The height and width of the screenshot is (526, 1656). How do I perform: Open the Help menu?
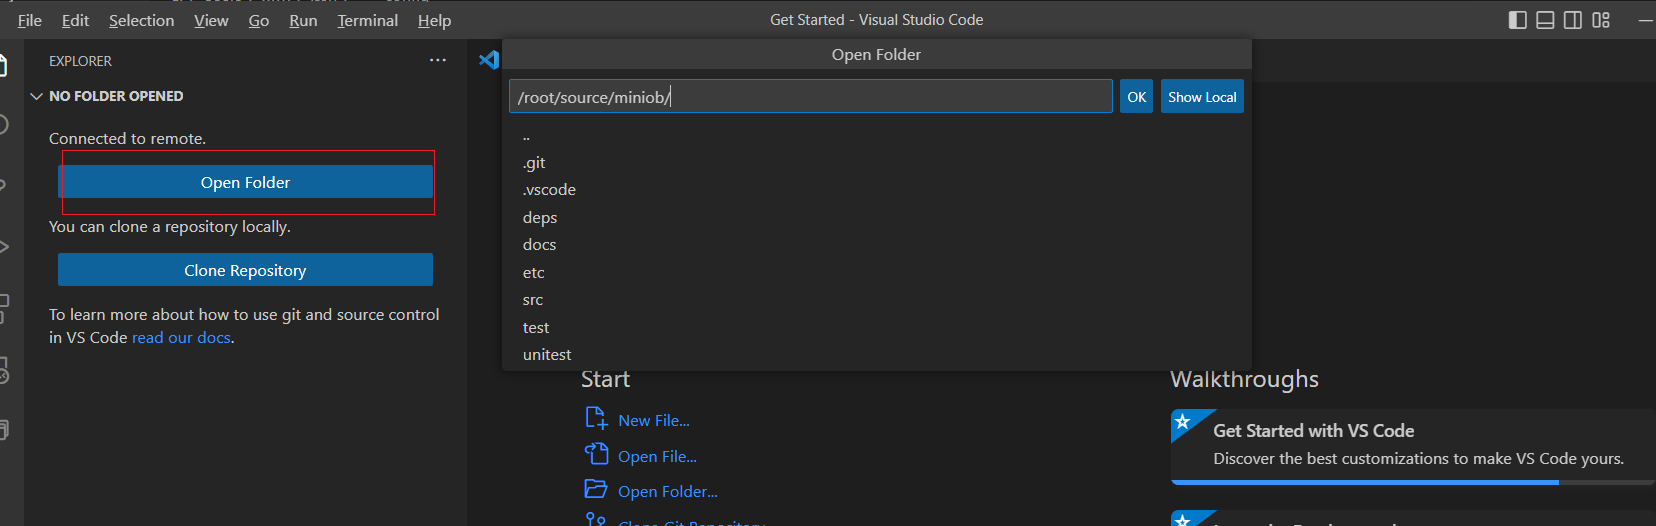tap(434, 20)
